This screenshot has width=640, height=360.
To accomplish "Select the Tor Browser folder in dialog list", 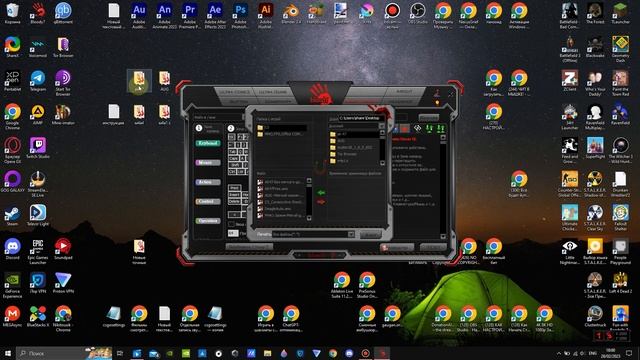I will [354, 154].
